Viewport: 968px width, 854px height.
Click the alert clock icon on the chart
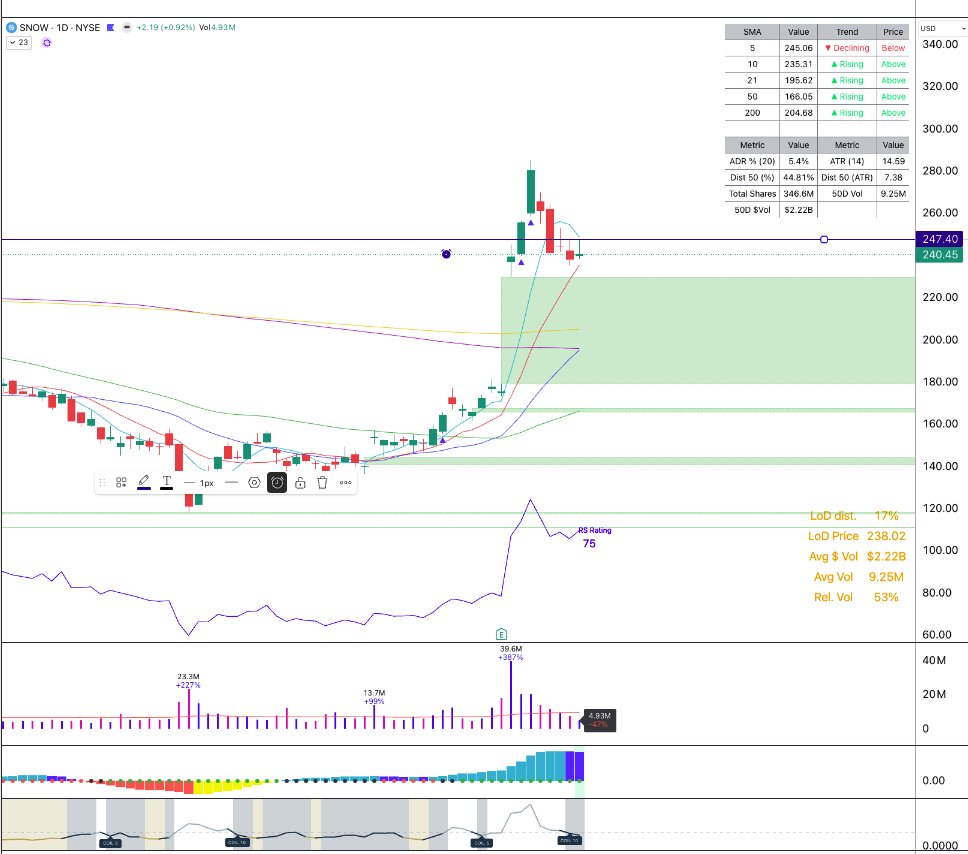[446, 254]
